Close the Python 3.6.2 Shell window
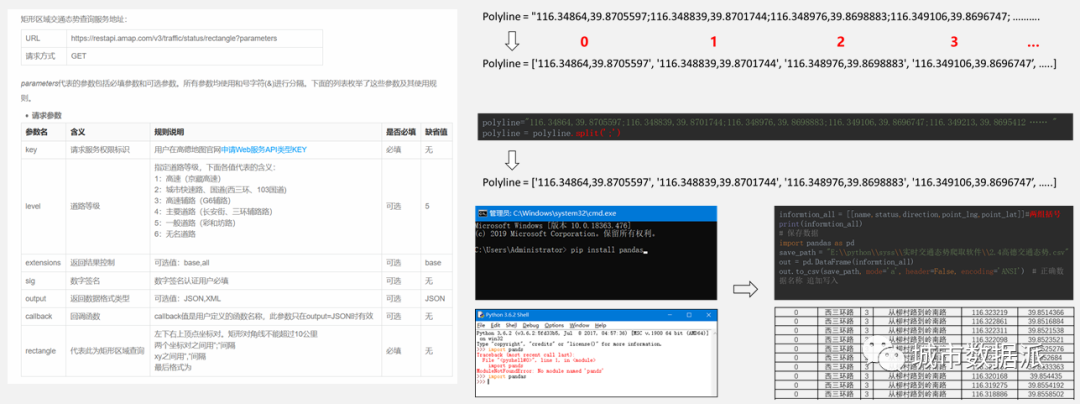The width and height of the screenshot is (1080, 404). (708, 315)
